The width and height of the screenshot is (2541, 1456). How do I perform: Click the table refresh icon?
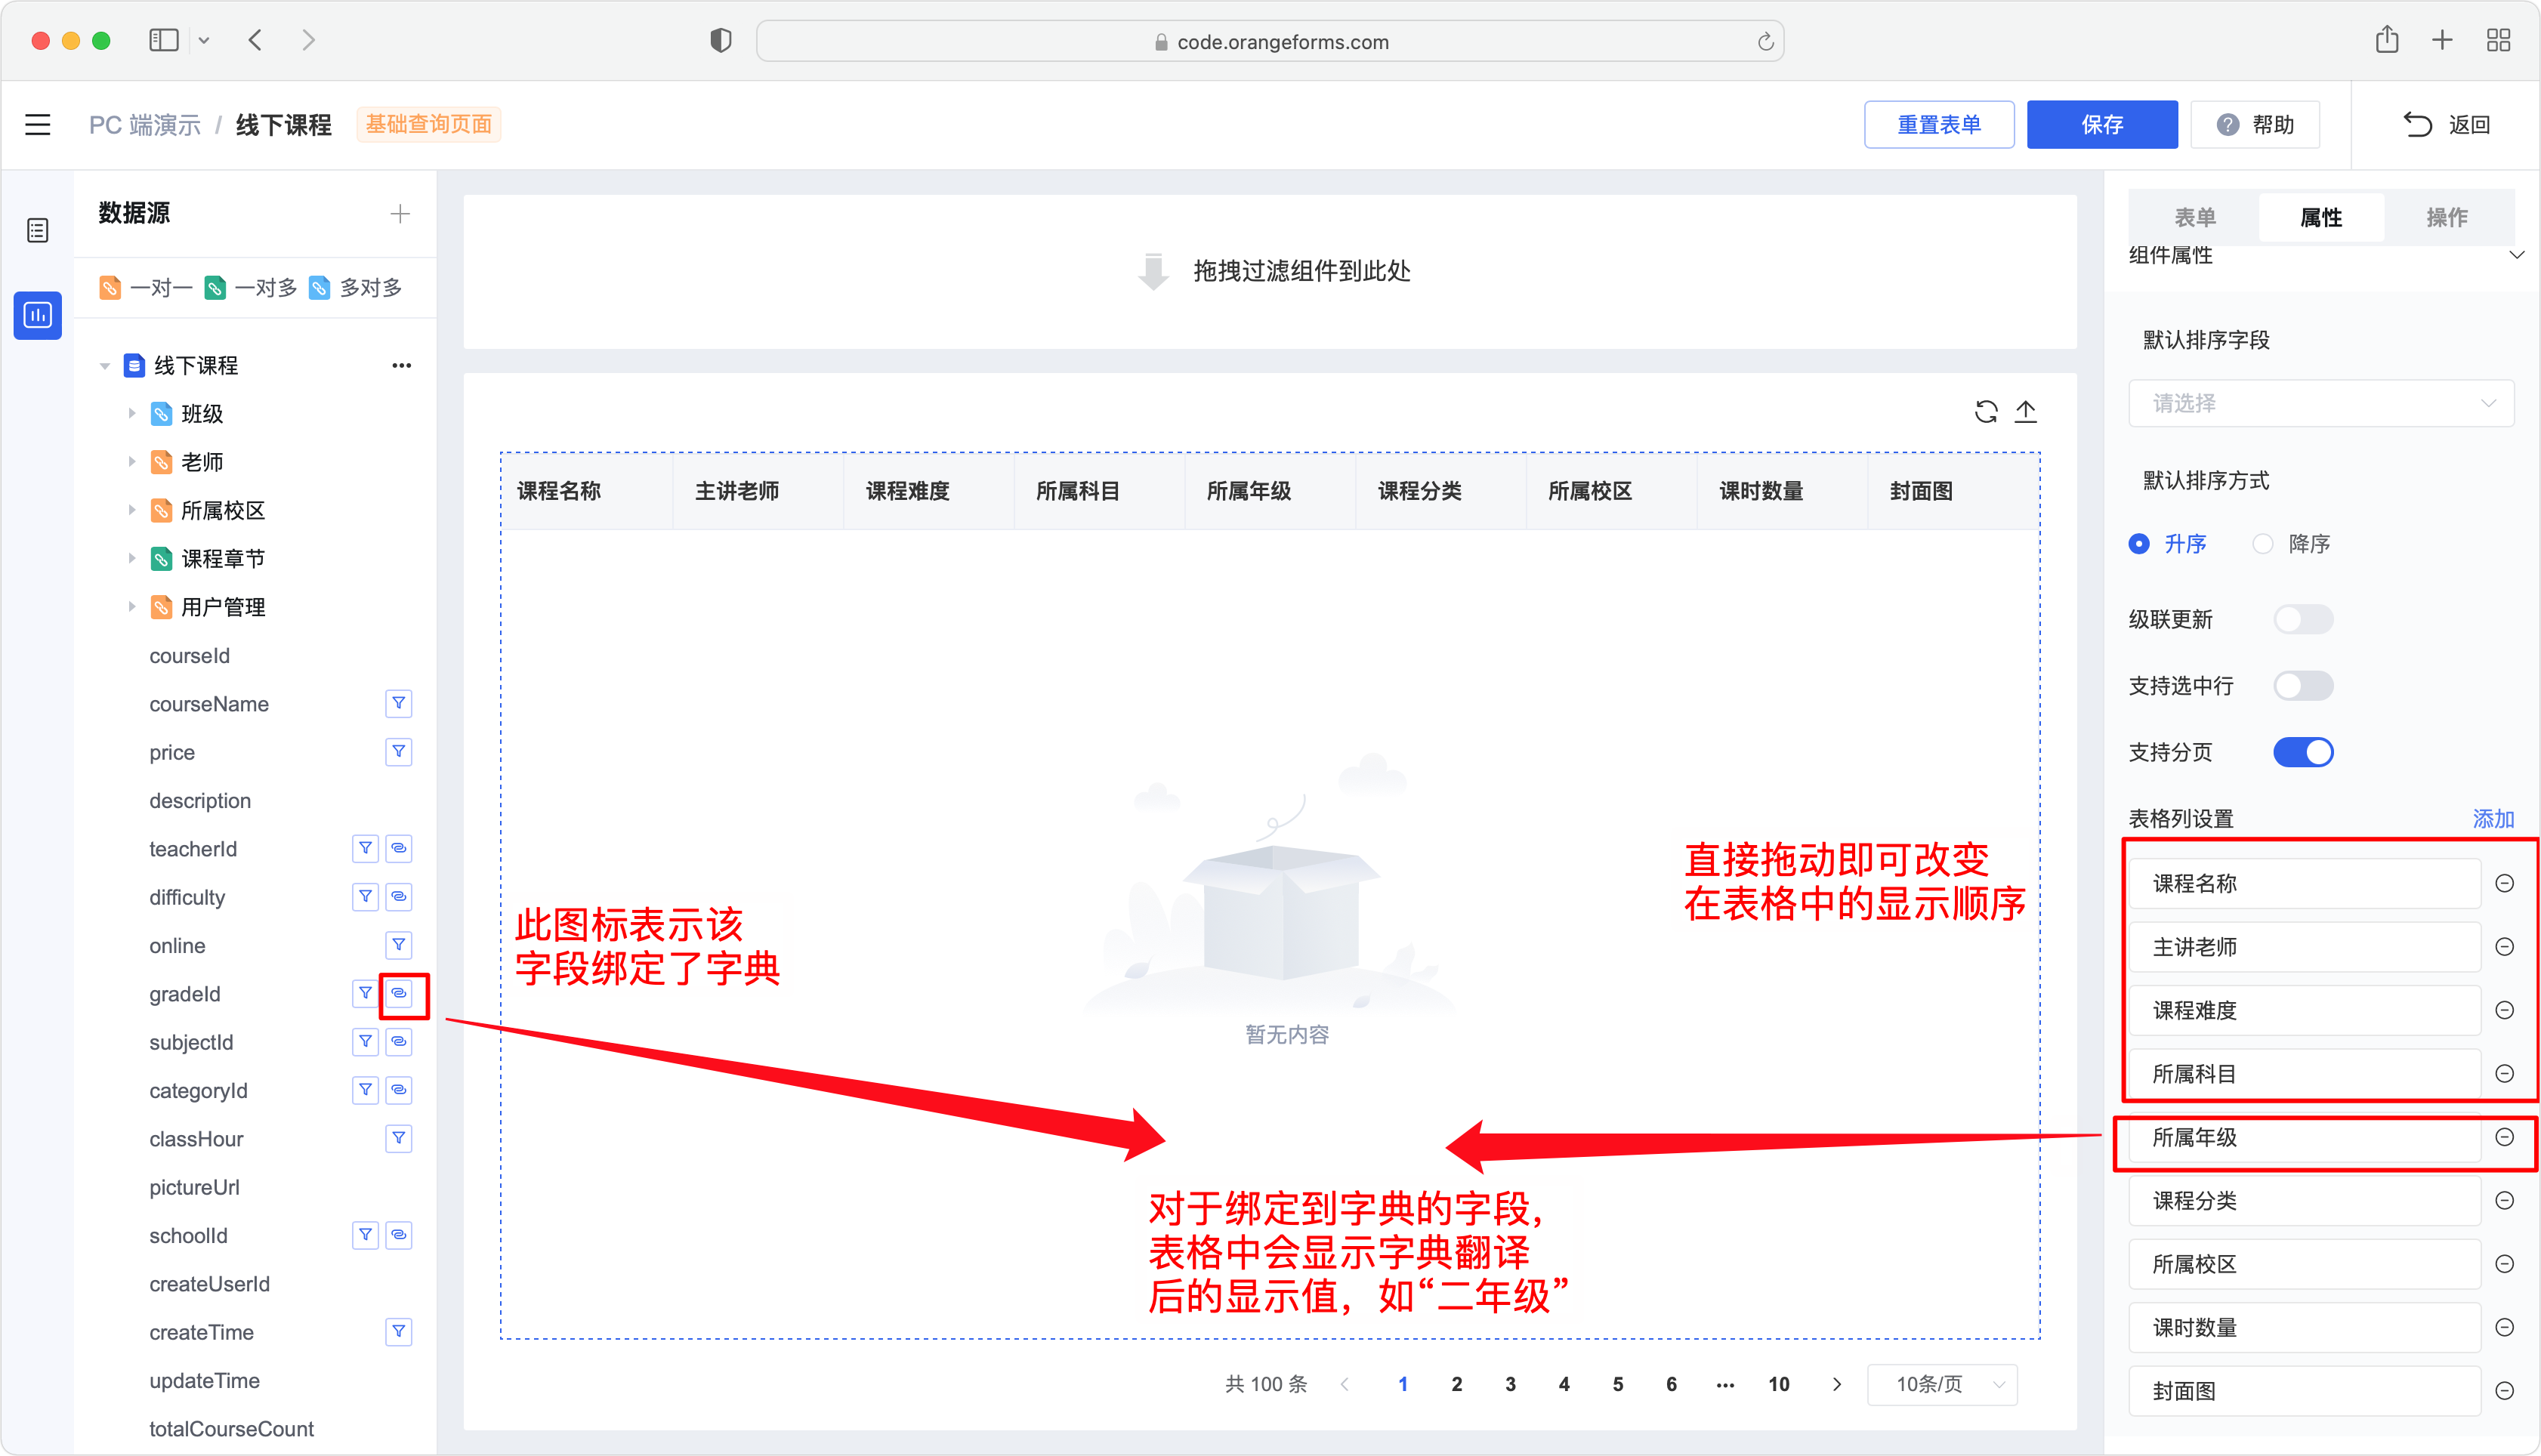(1986, 412)
